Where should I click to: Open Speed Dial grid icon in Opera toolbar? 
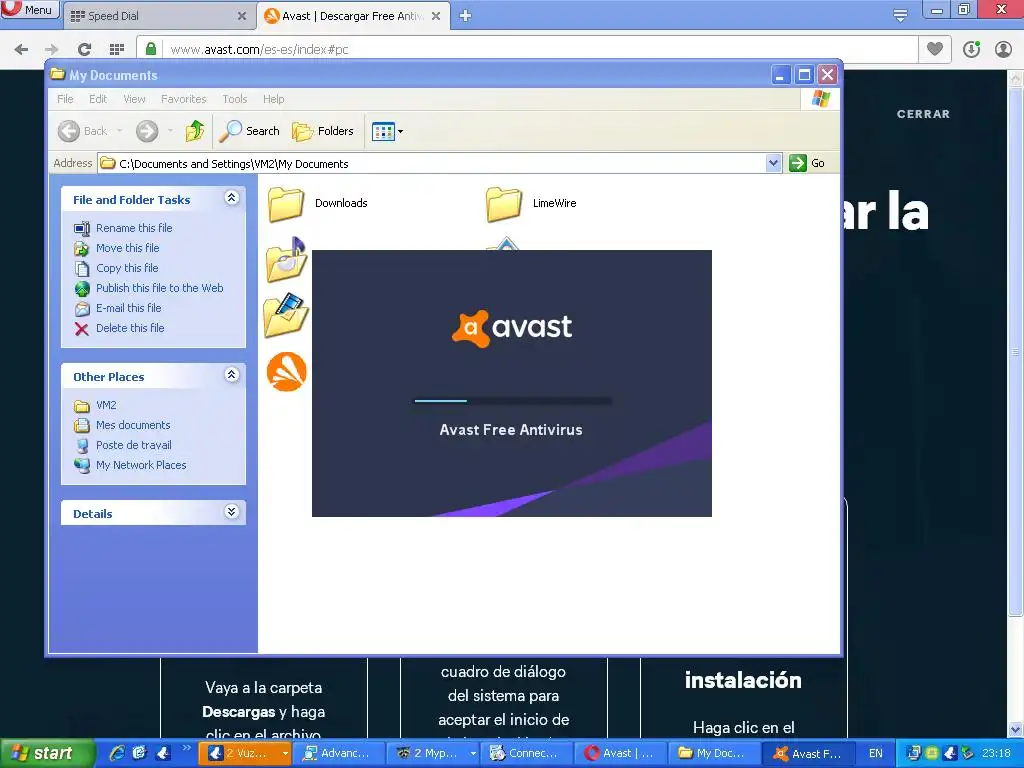point(117,49)
